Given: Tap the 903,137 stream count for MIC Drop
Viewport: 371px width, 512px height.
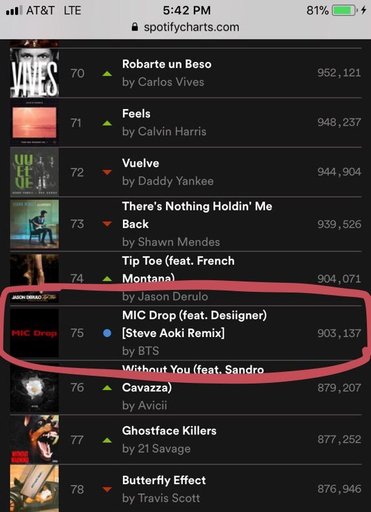Looking at the screenshot, I should [x=339, y=333].
